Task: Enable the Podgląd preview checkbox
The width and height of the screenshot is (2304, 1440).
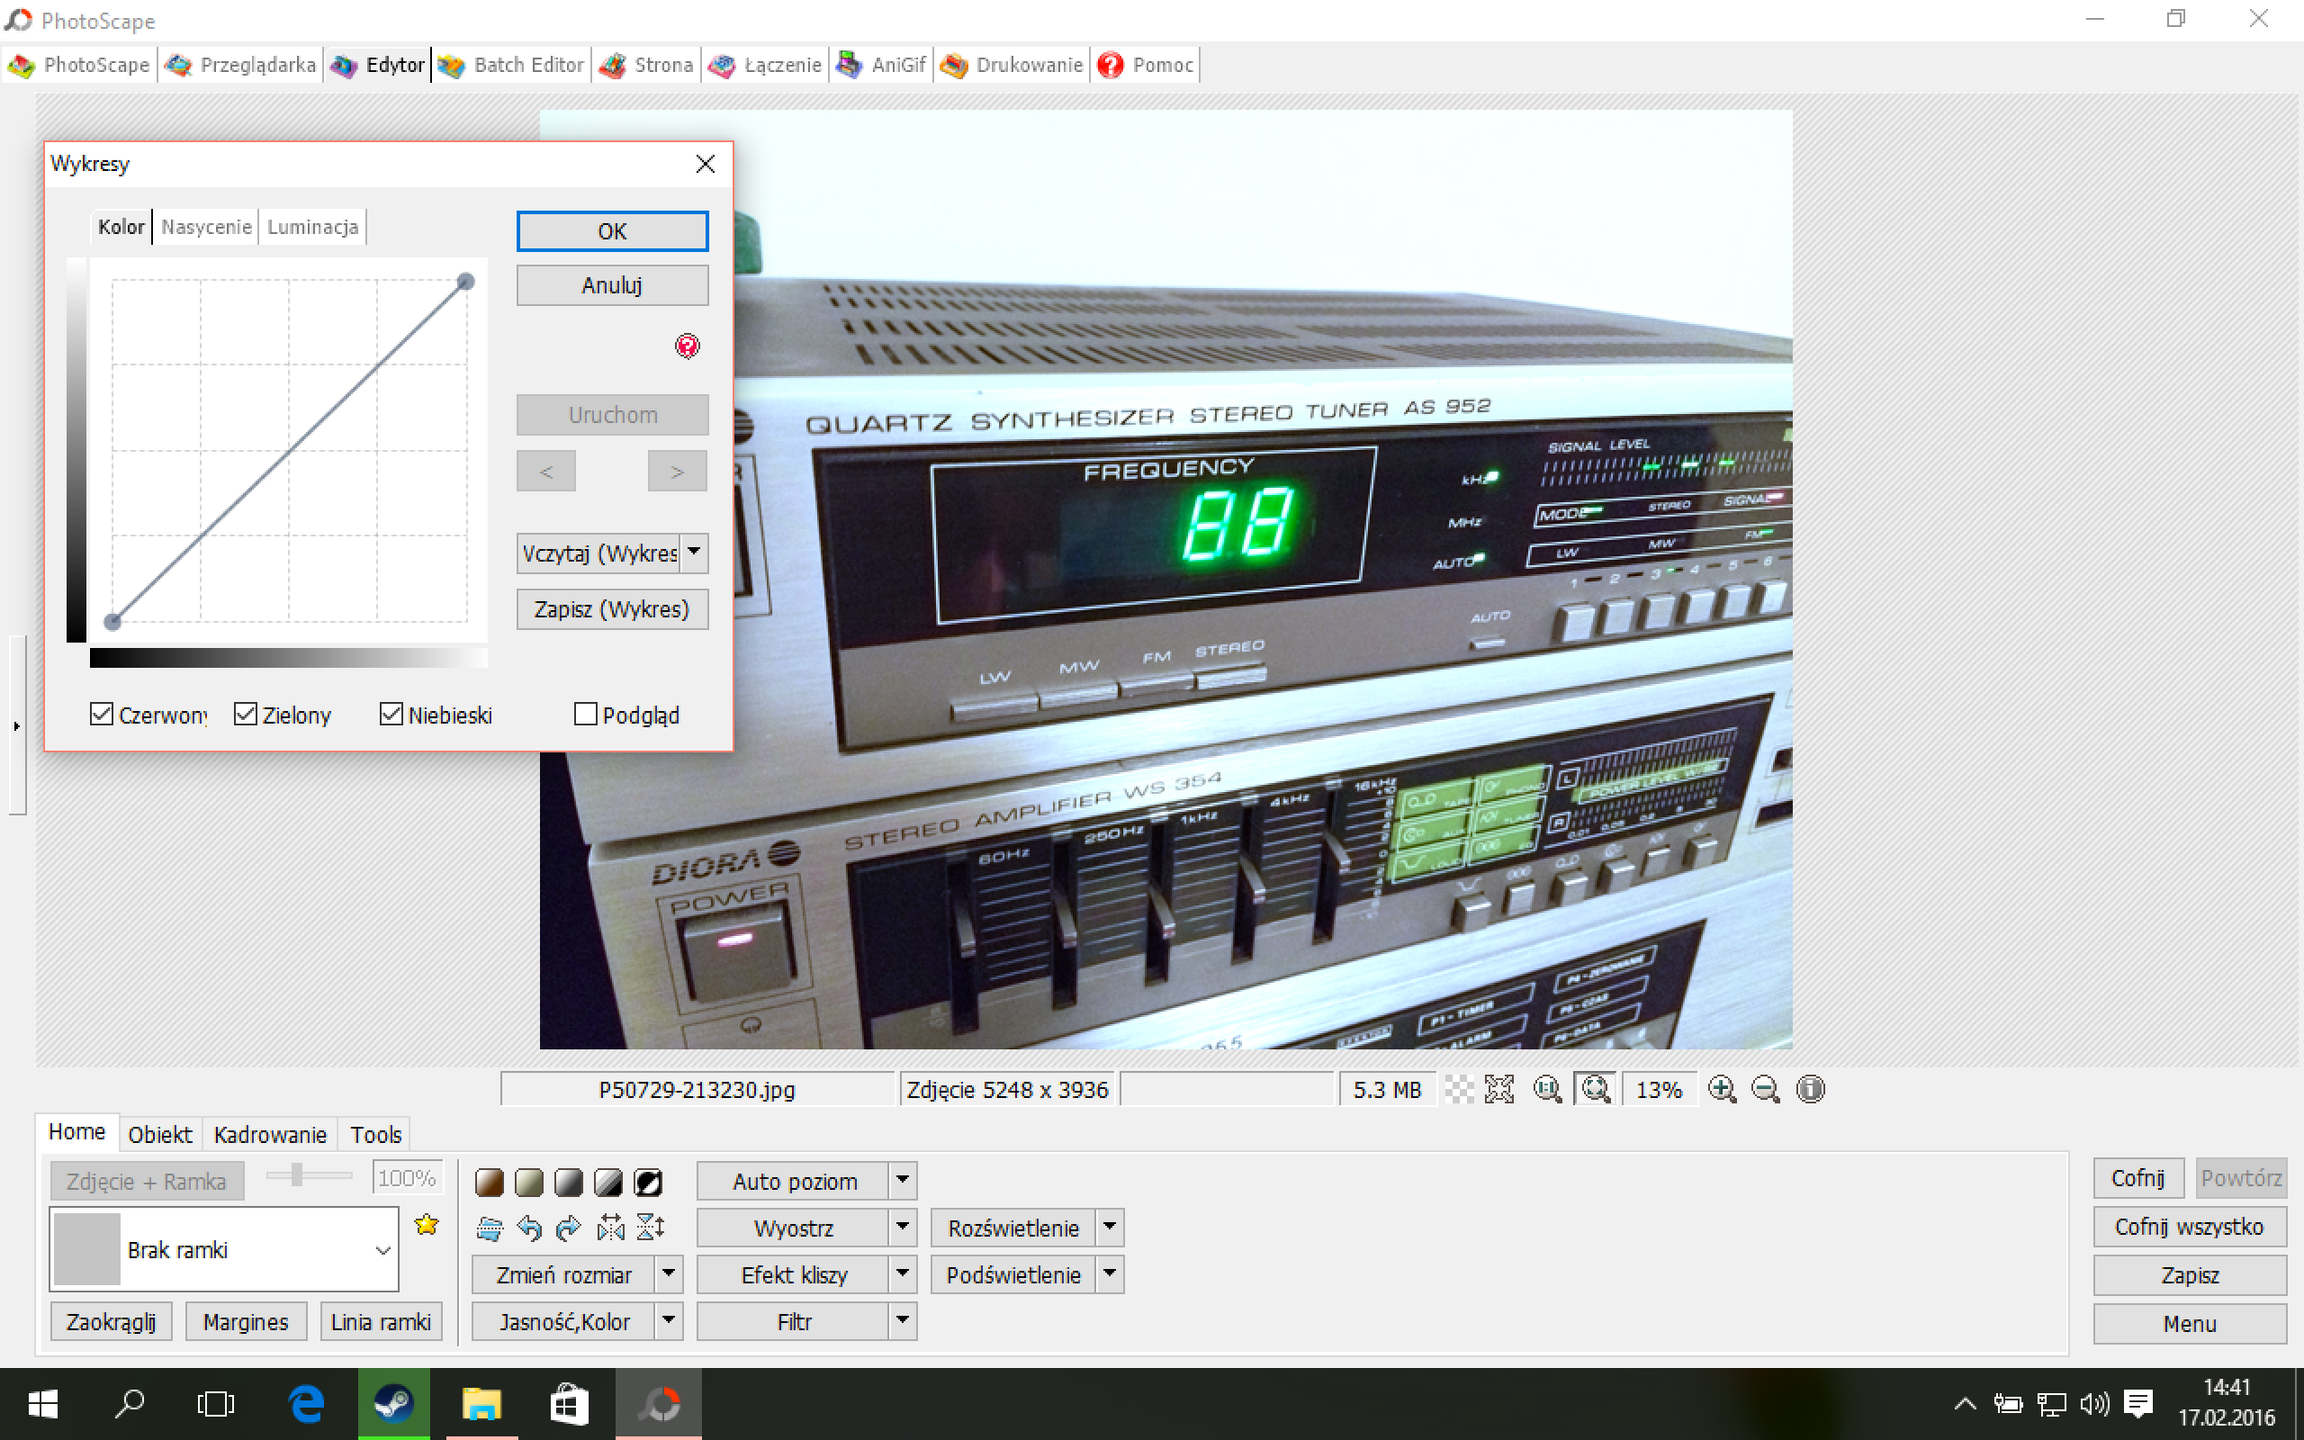Action: click(586, 714)
